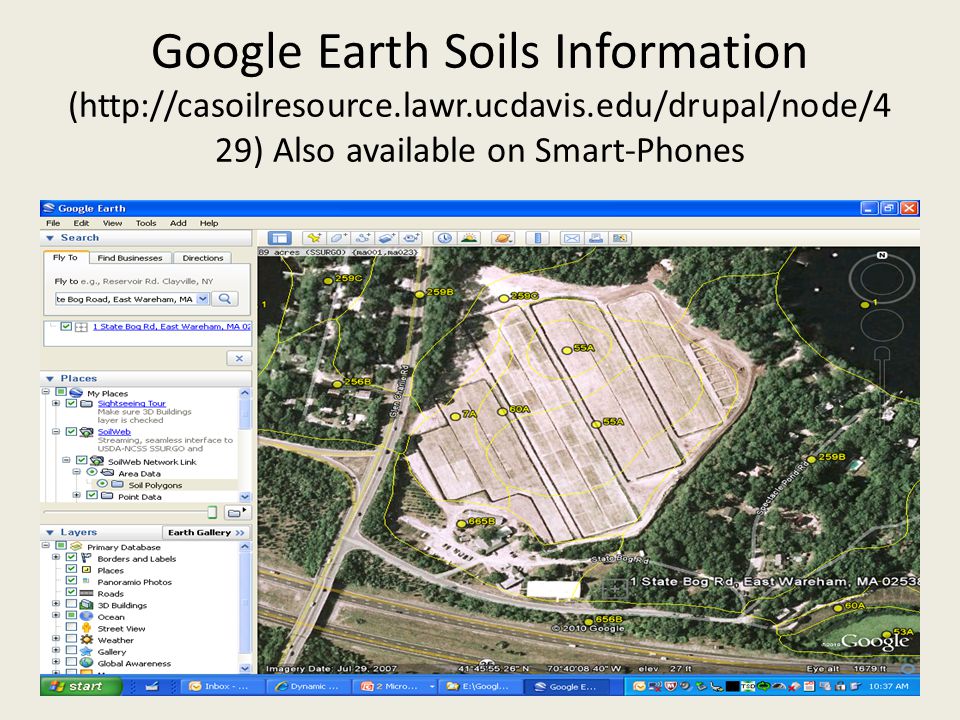Collapse the SoilWeb tree node
The width and height of the screenshot is (960, 720).
click(x=56, y=432)
